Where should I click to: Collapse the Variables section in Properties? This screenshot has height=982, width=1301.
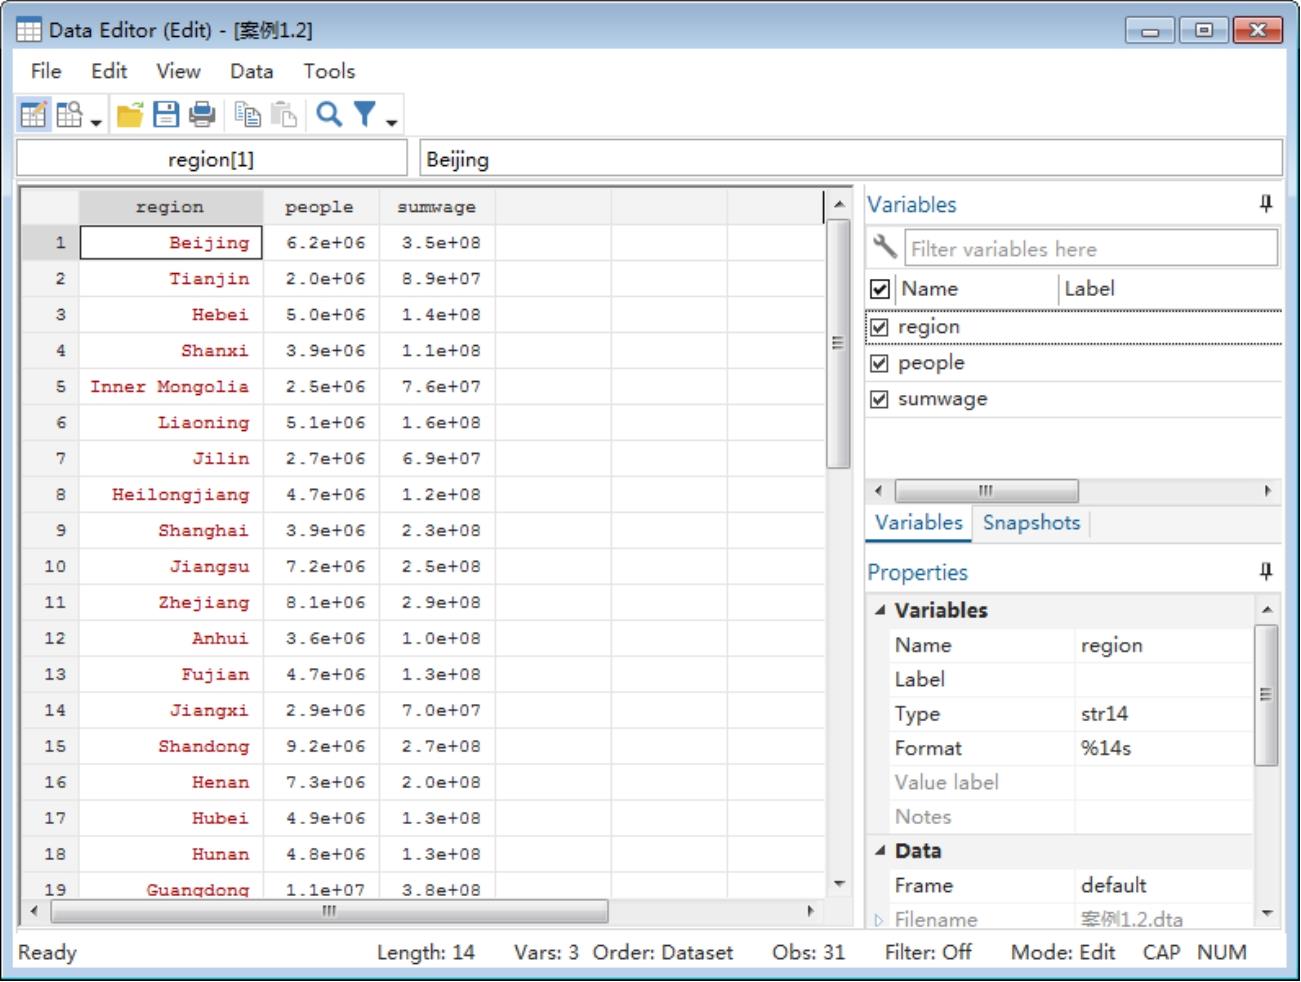click(880, 610)
